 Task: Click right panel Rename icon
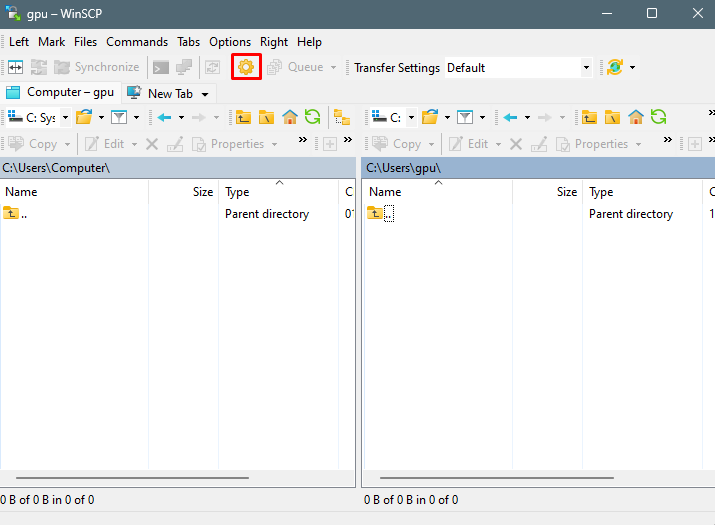pyautogui.click(x=539, y=144)
